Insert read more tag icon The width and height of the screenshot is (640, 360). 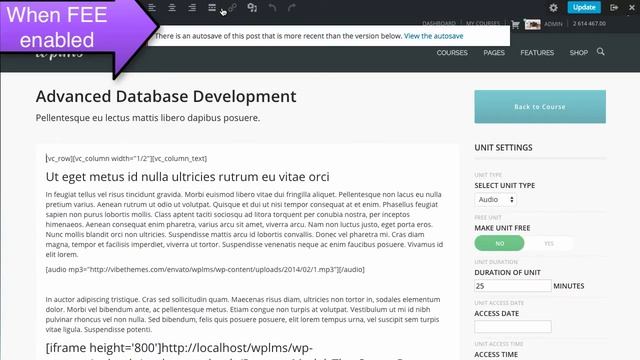[x=212, y=7]
